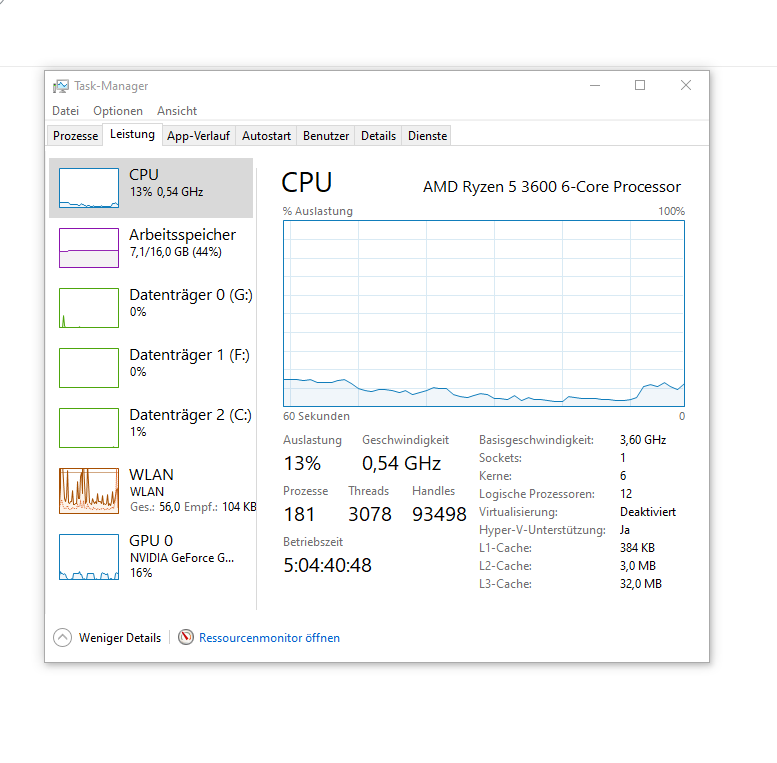Click the CPU sidebar label
Screen dimensions: 777x763
pos(144,175)
